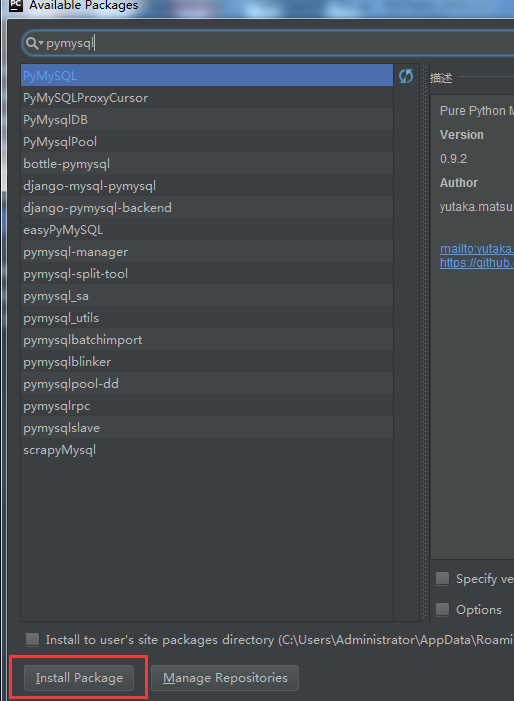Open the search history magnifier dropdown

pyautogui.click(x=34, y=43)
